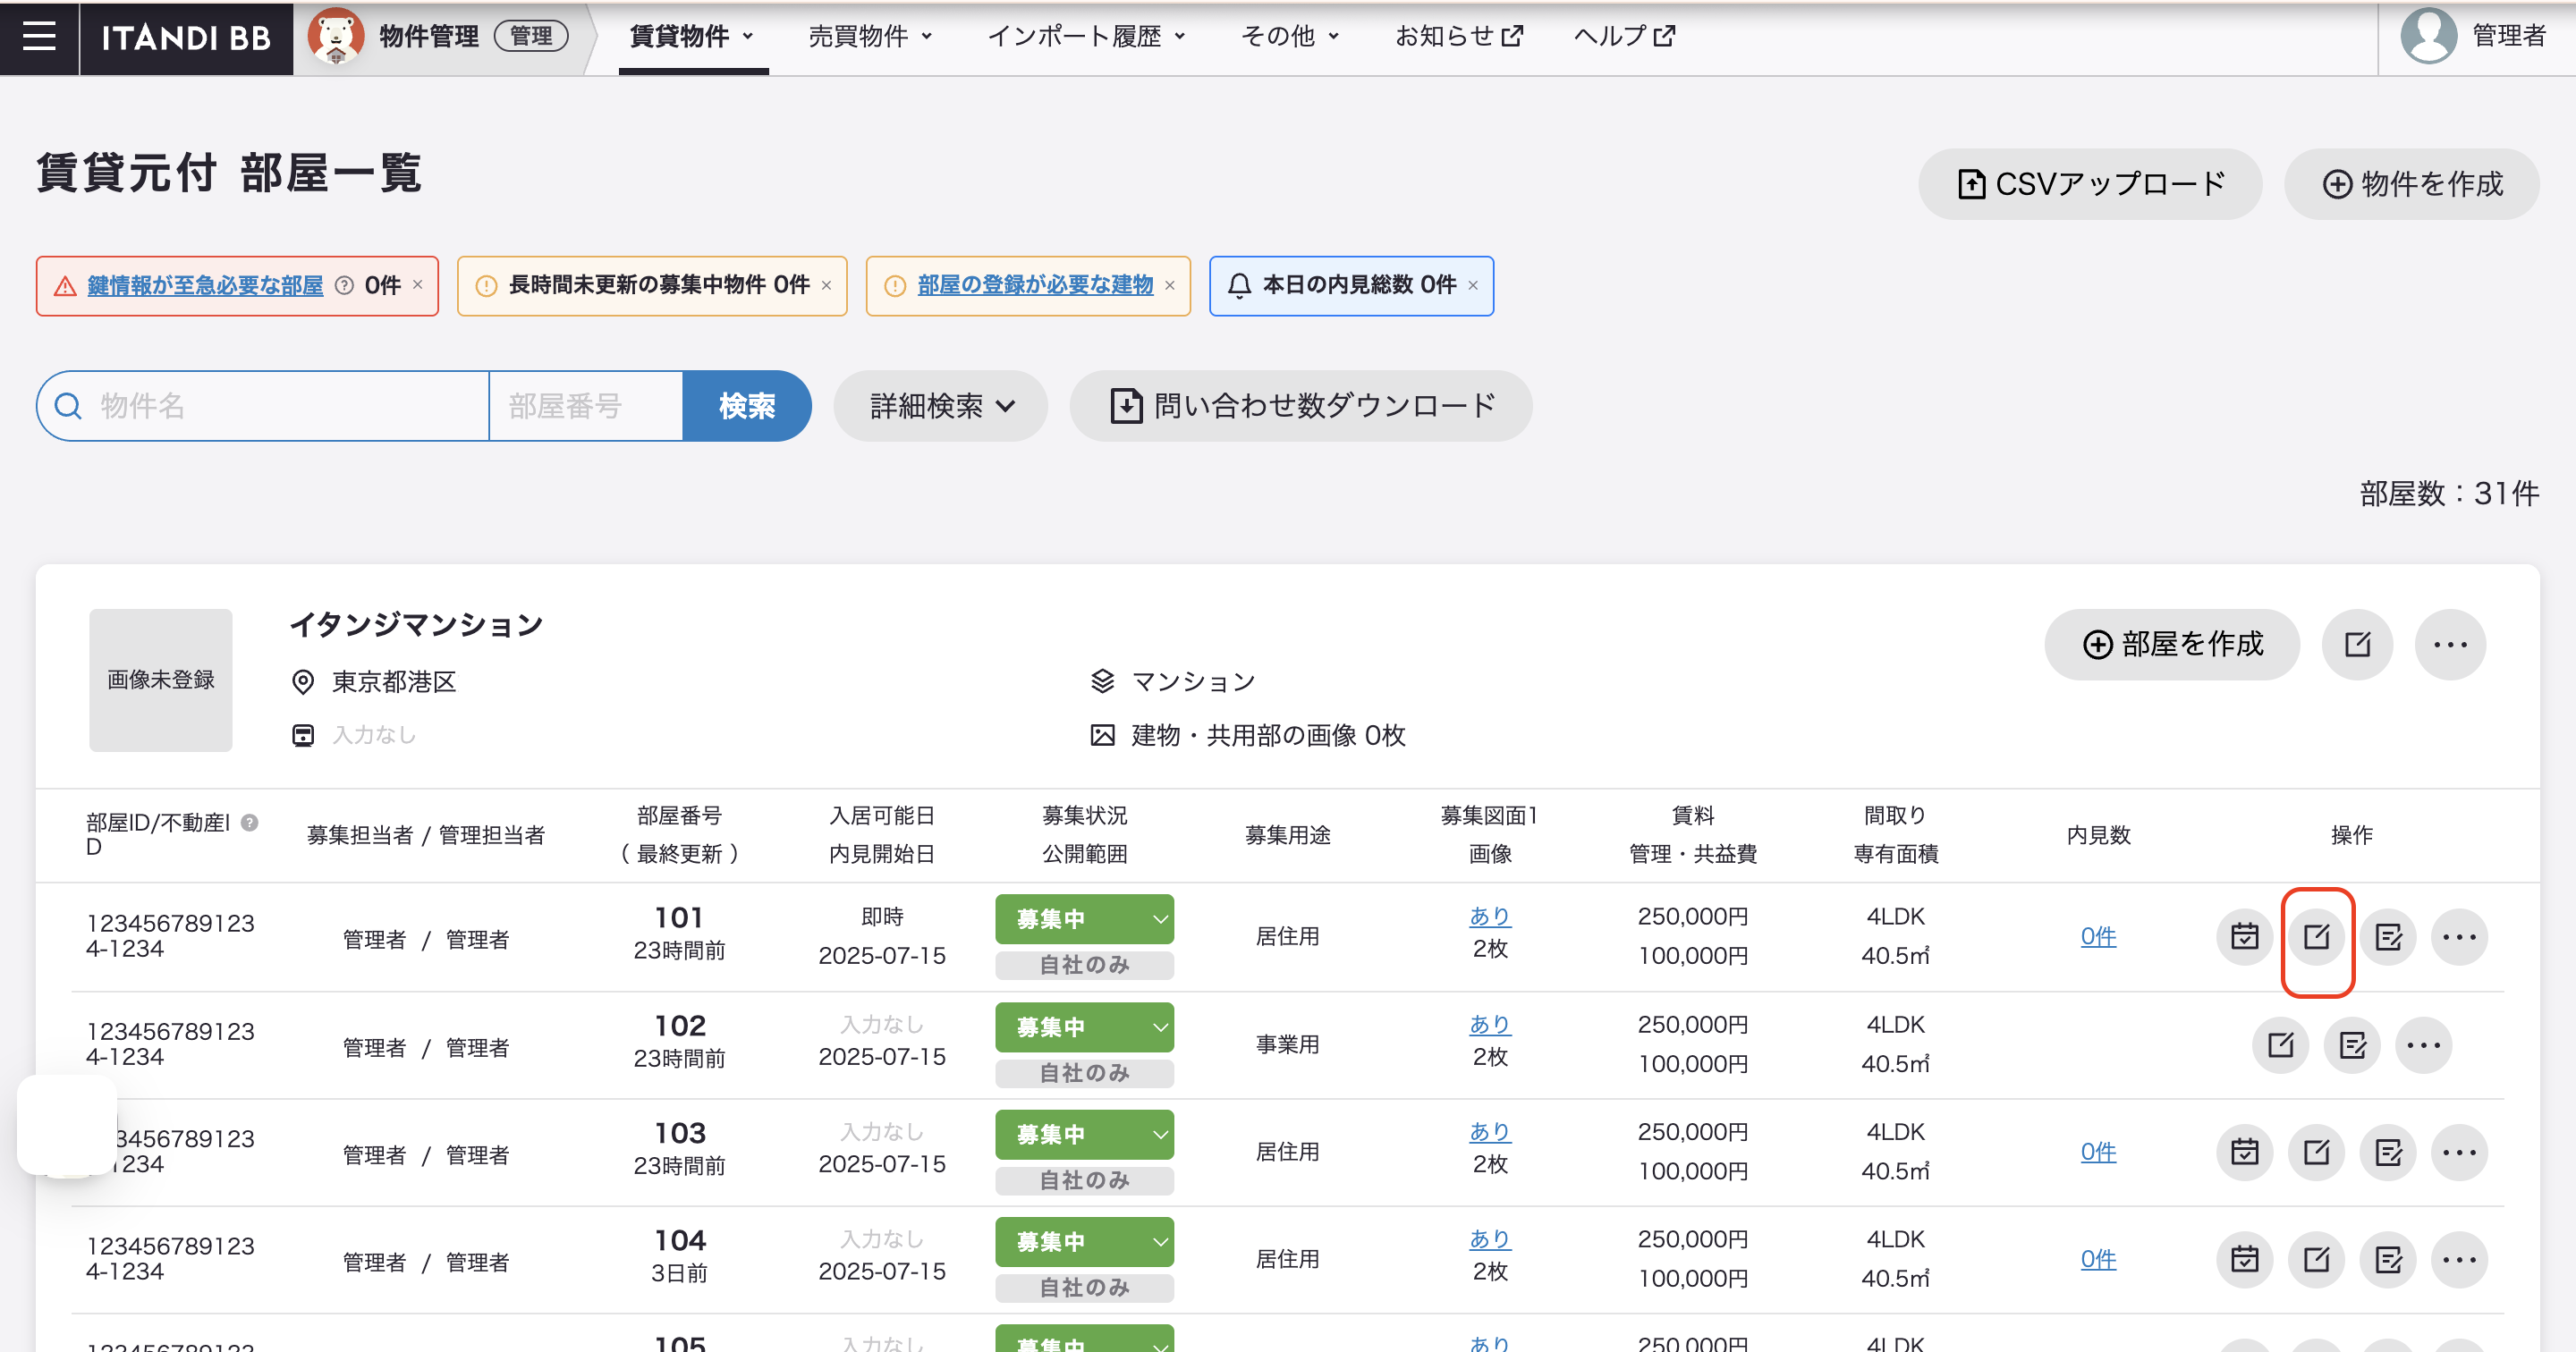Edit room 104 details

[2316, 1259]
